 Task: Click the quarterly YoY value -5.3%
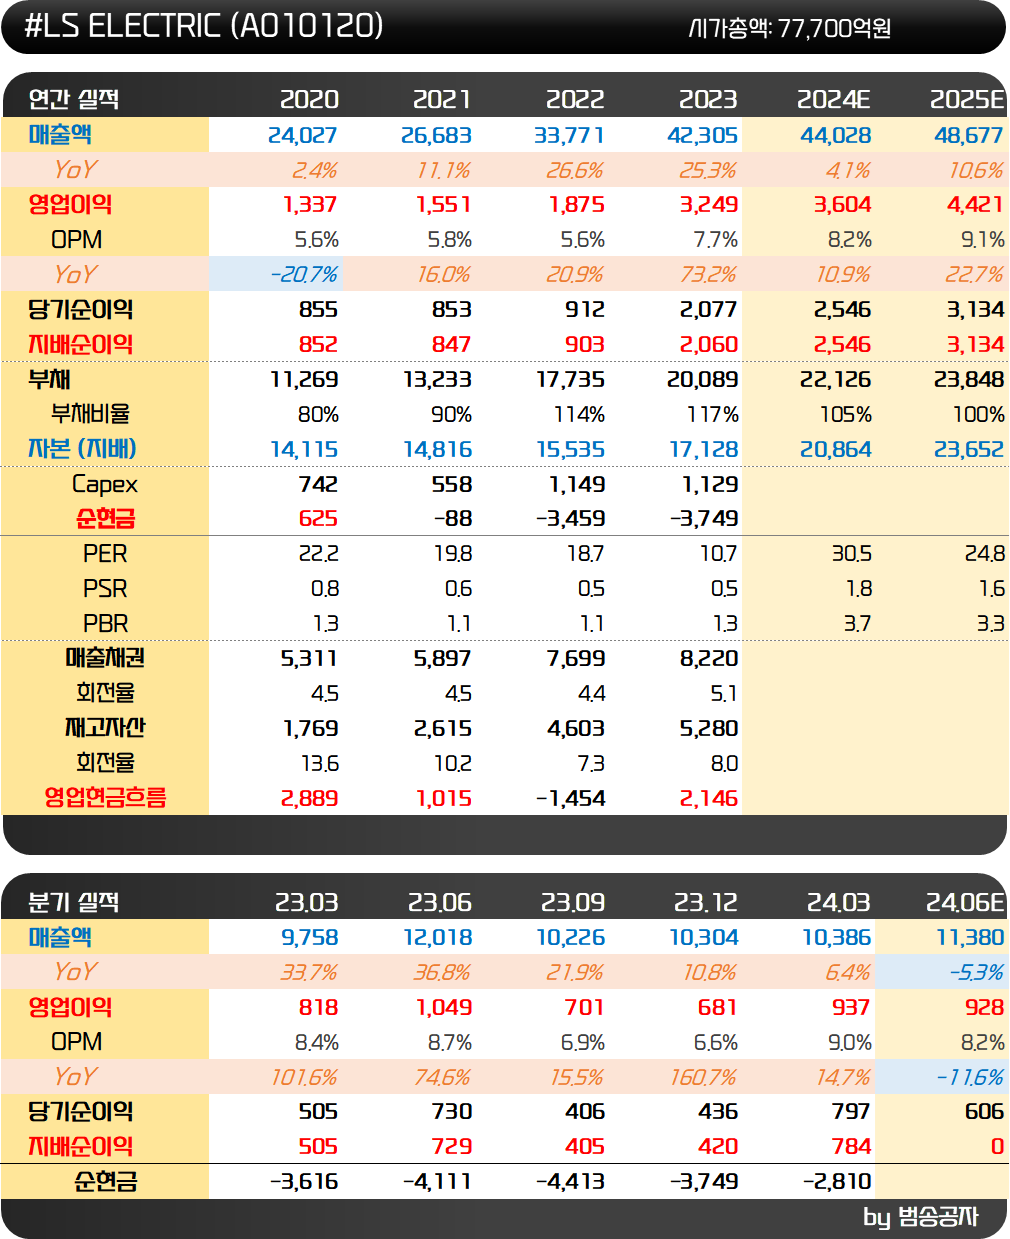tap(976, 972)
